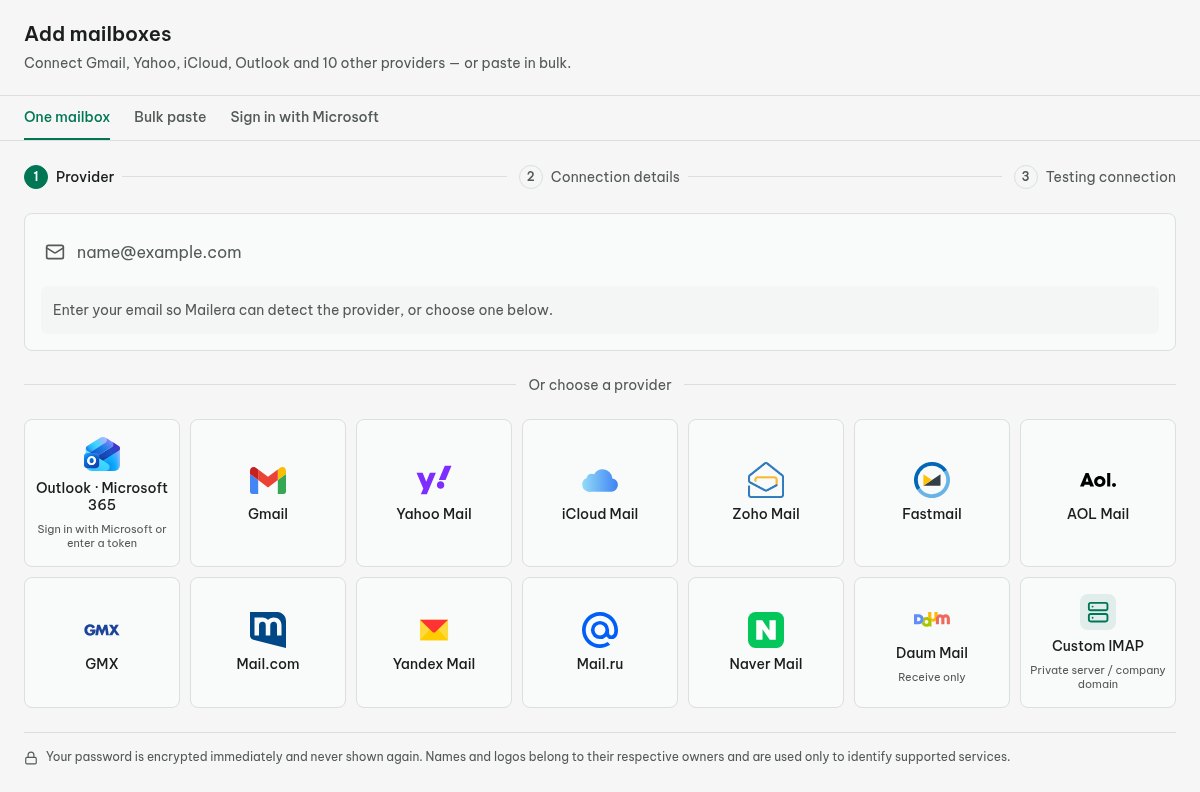This screenshot has height=792, width=1200.
Task: Click the envelope icon in email field
Action: [x=55, y=252]
